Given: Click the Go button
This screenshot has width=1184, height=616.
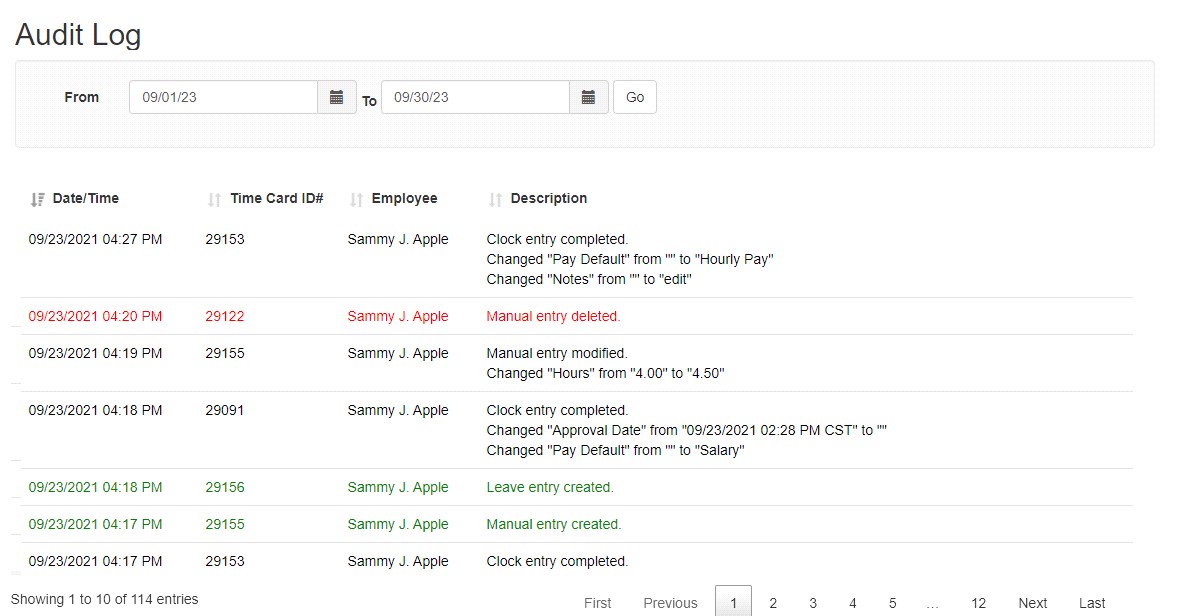Looking at the screenshot, I should [x=635, y=97].
